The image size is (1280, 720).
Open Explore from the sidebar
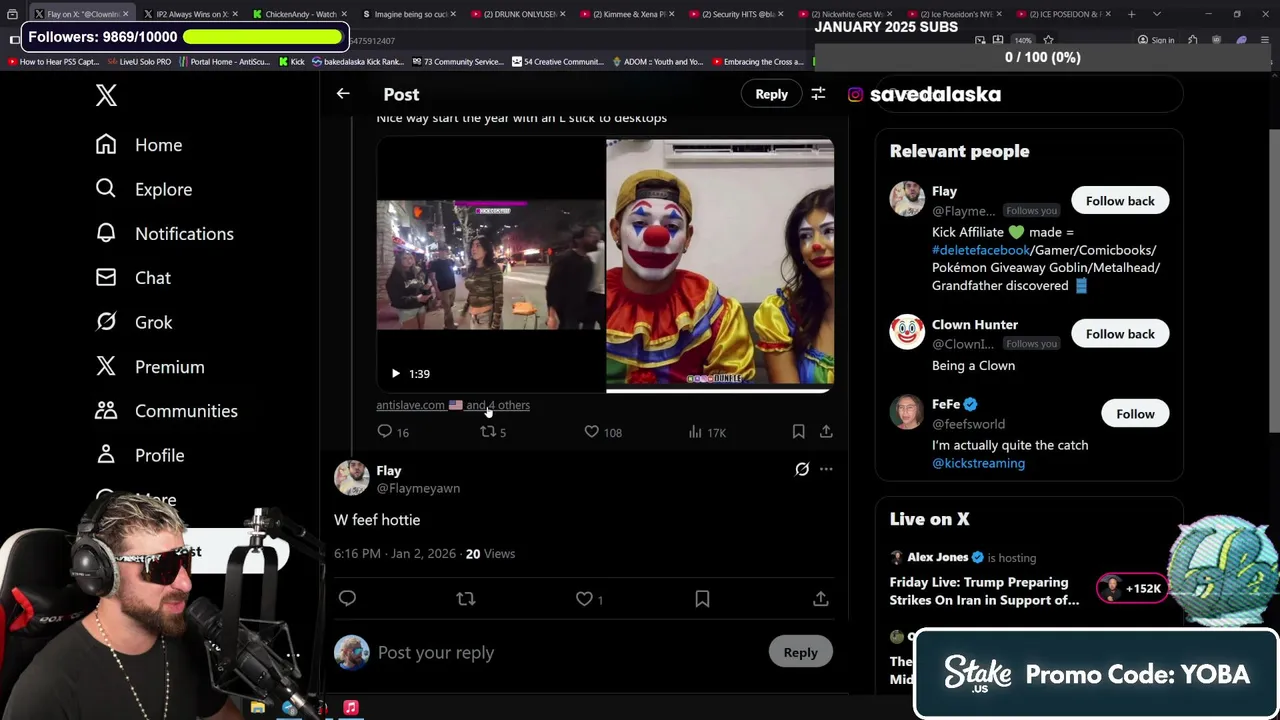pyautogui.click(x=143, y=189)
